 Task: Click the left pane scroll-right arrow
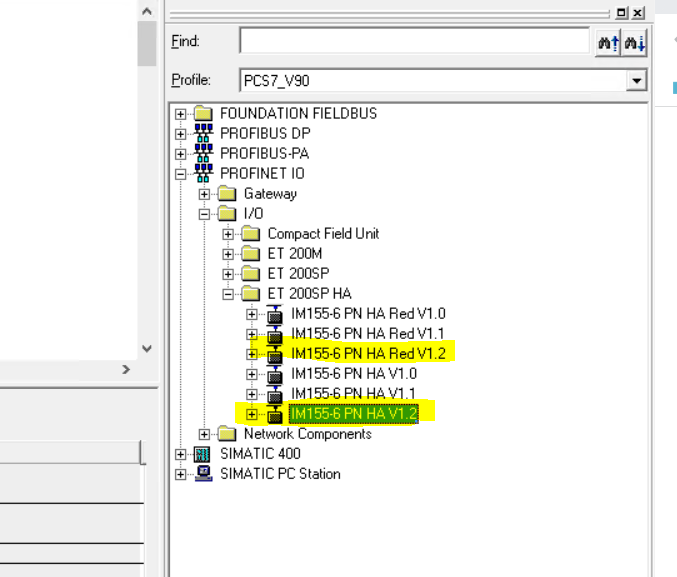(126, 370)
